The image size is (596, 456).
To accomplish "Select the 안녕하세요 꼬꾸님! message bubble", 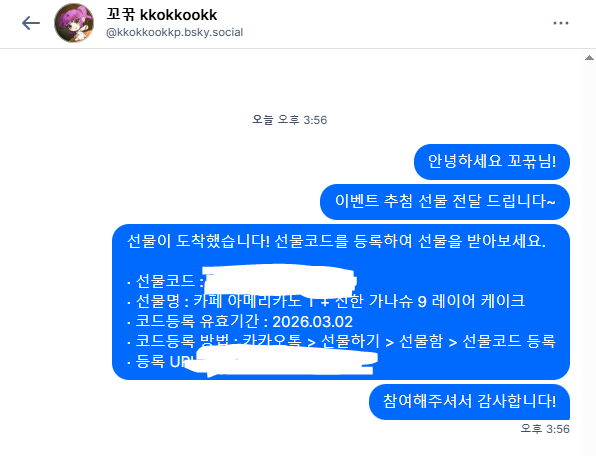I will [x=492, y=162].
